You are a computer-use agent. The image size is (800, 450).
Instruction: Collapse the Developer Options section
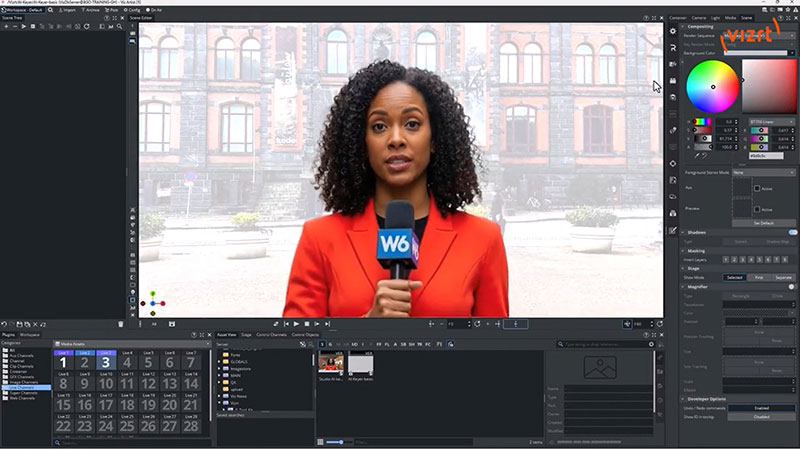click(683, 399)
